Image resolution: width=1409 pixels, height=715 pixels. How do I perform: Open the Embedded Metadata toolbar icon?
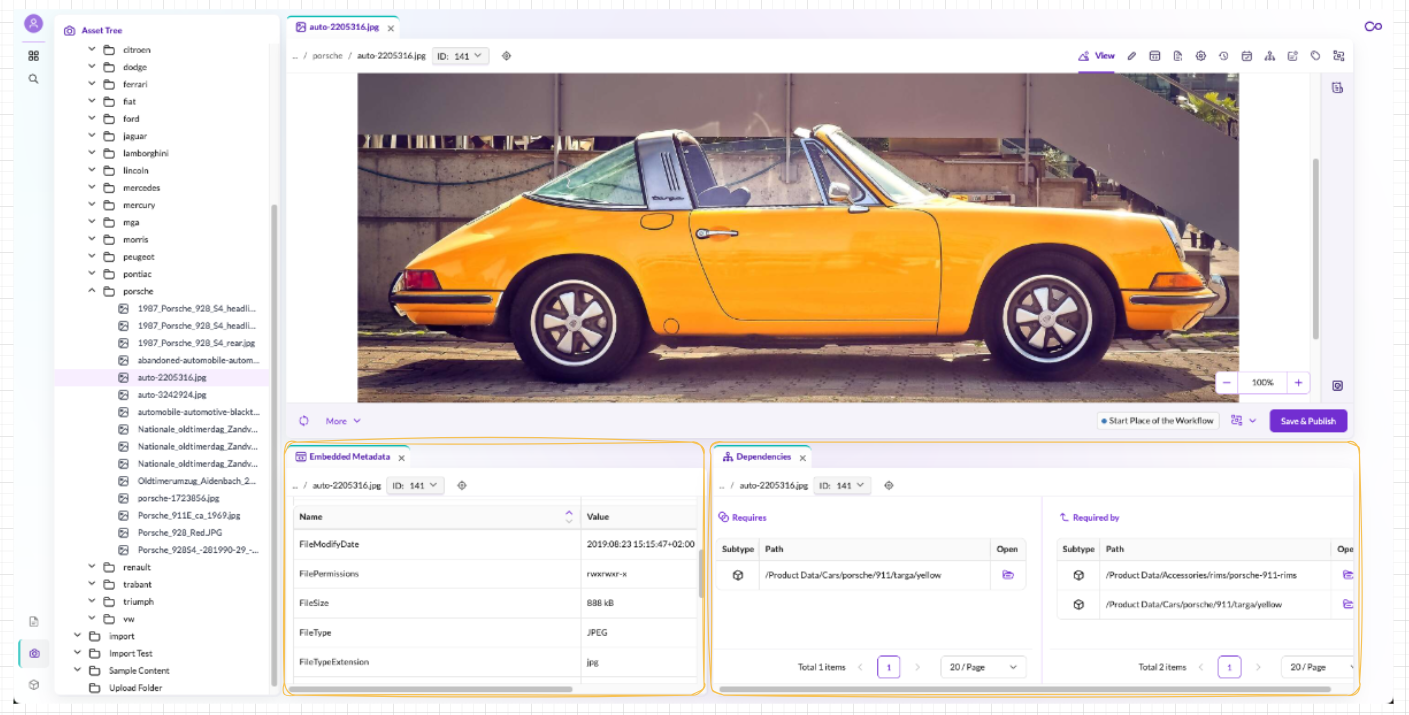click(1154, 56)
